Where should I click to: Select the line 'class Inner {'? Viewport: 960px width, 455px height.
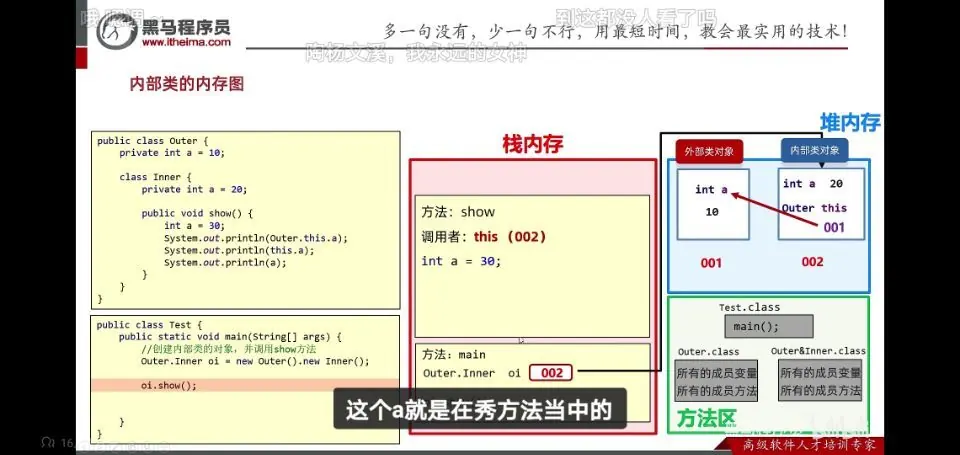156,177
